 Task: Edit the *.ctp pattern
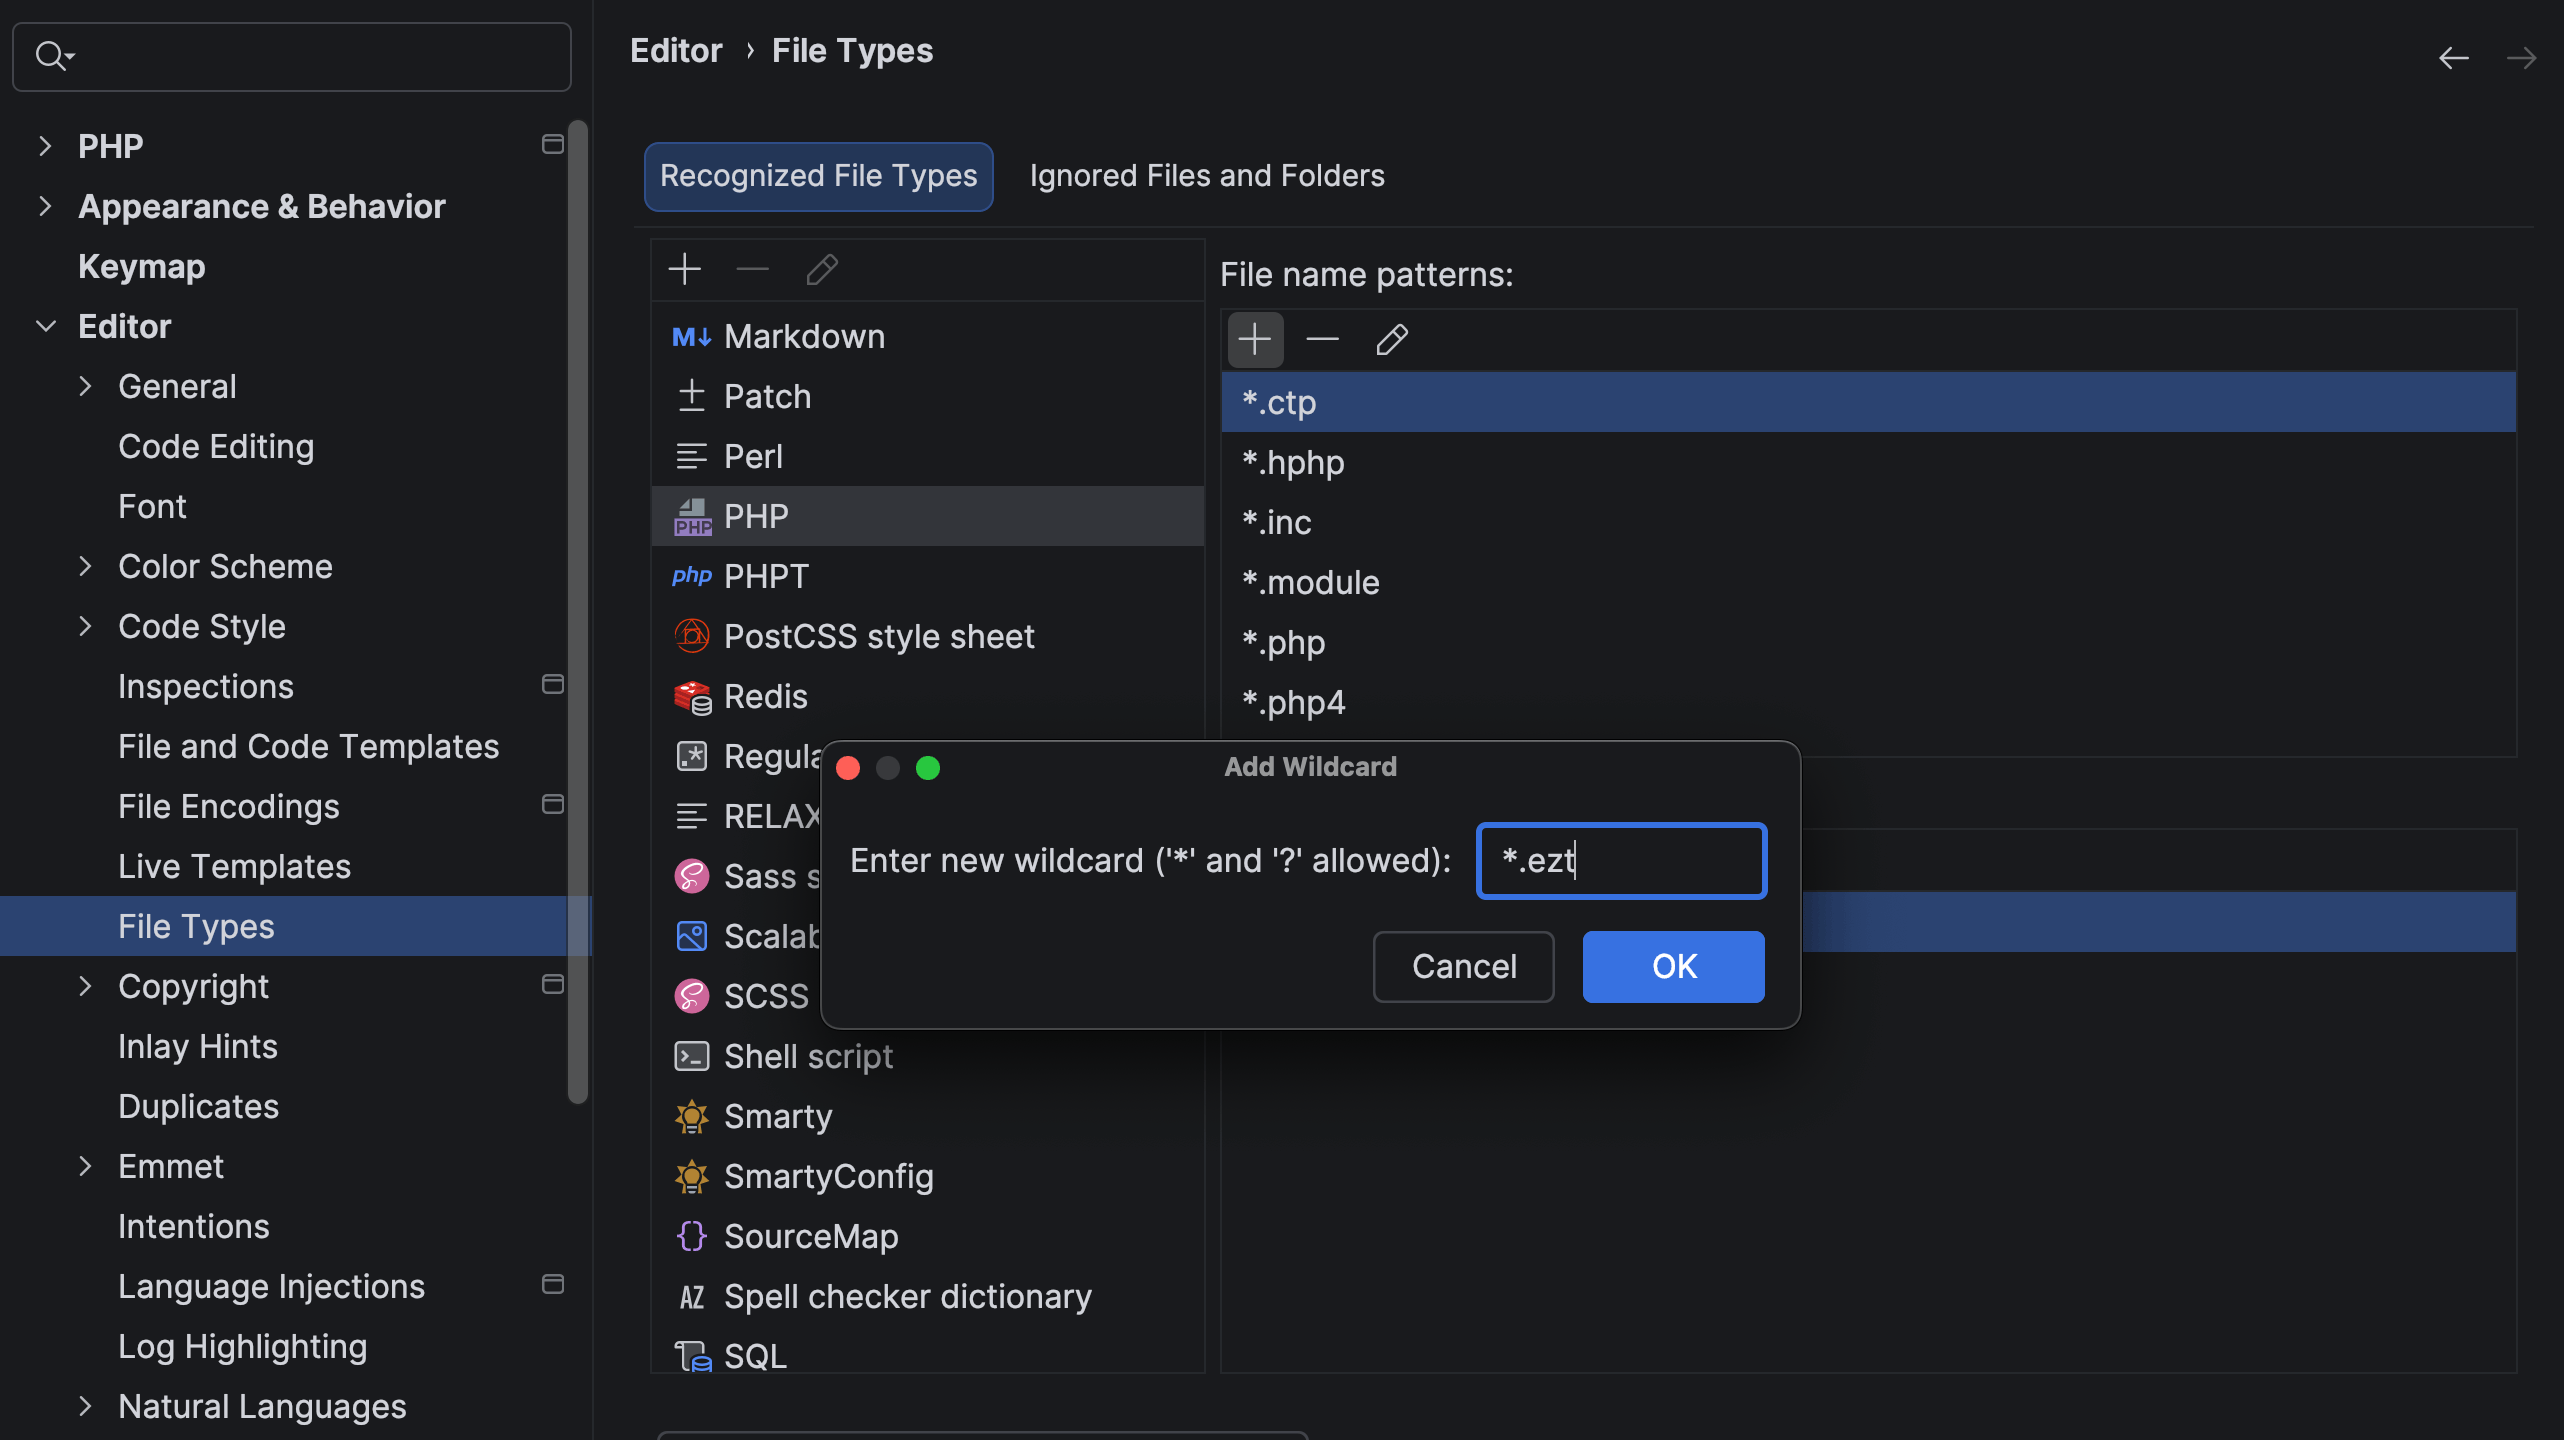(1392, 339)
